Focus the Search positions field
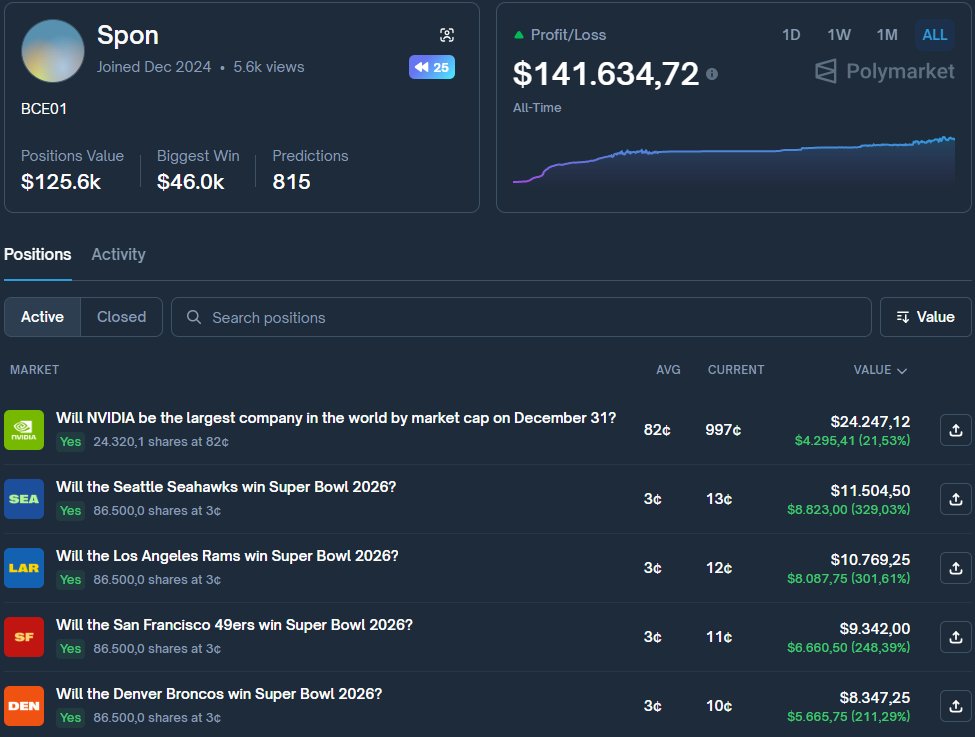975x737 pixels. [521, 317]
